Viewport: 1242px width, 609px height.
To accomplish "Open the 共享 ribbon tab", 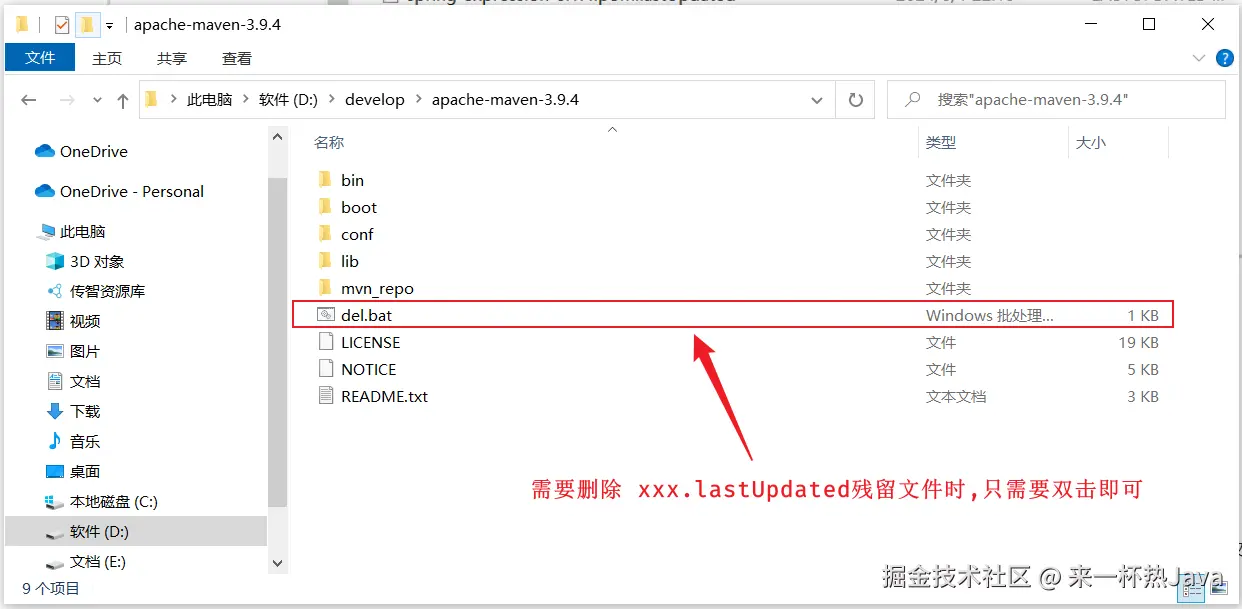I will tap(172, 58).
